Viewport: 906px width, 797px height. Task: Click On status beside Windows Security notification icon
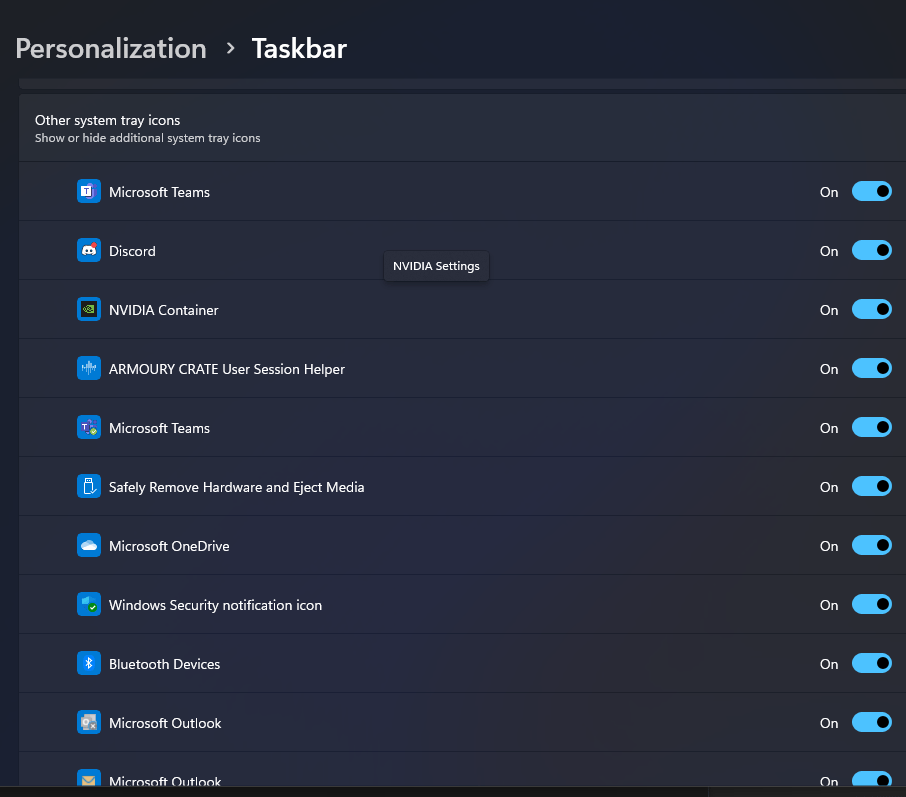tap(829, 605)
